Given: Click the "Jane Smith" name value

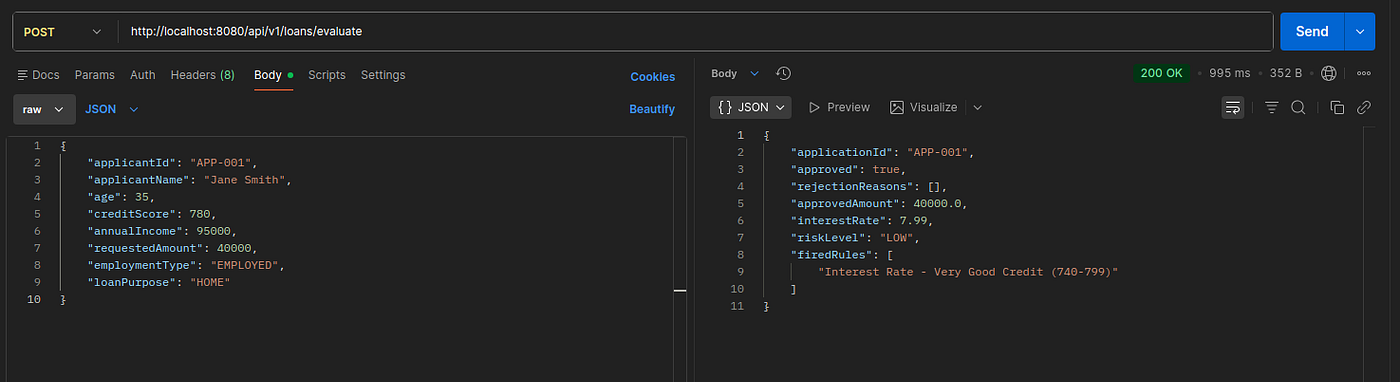Looking at the screenshot, I should [245, 179].
